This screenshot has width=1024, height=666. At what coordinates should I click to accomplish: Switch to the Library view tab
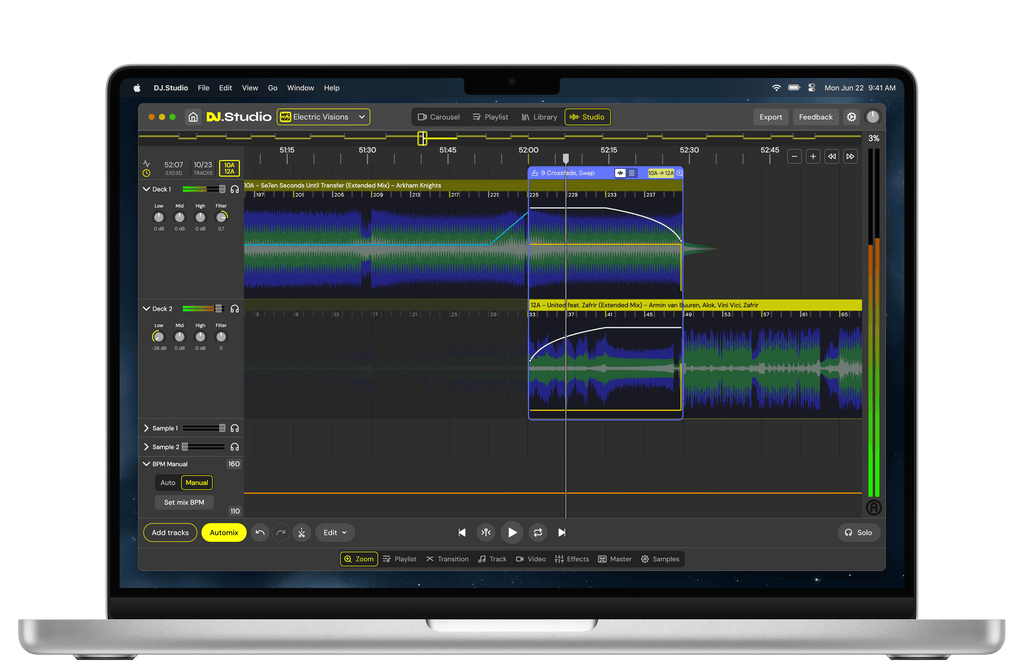539,117
